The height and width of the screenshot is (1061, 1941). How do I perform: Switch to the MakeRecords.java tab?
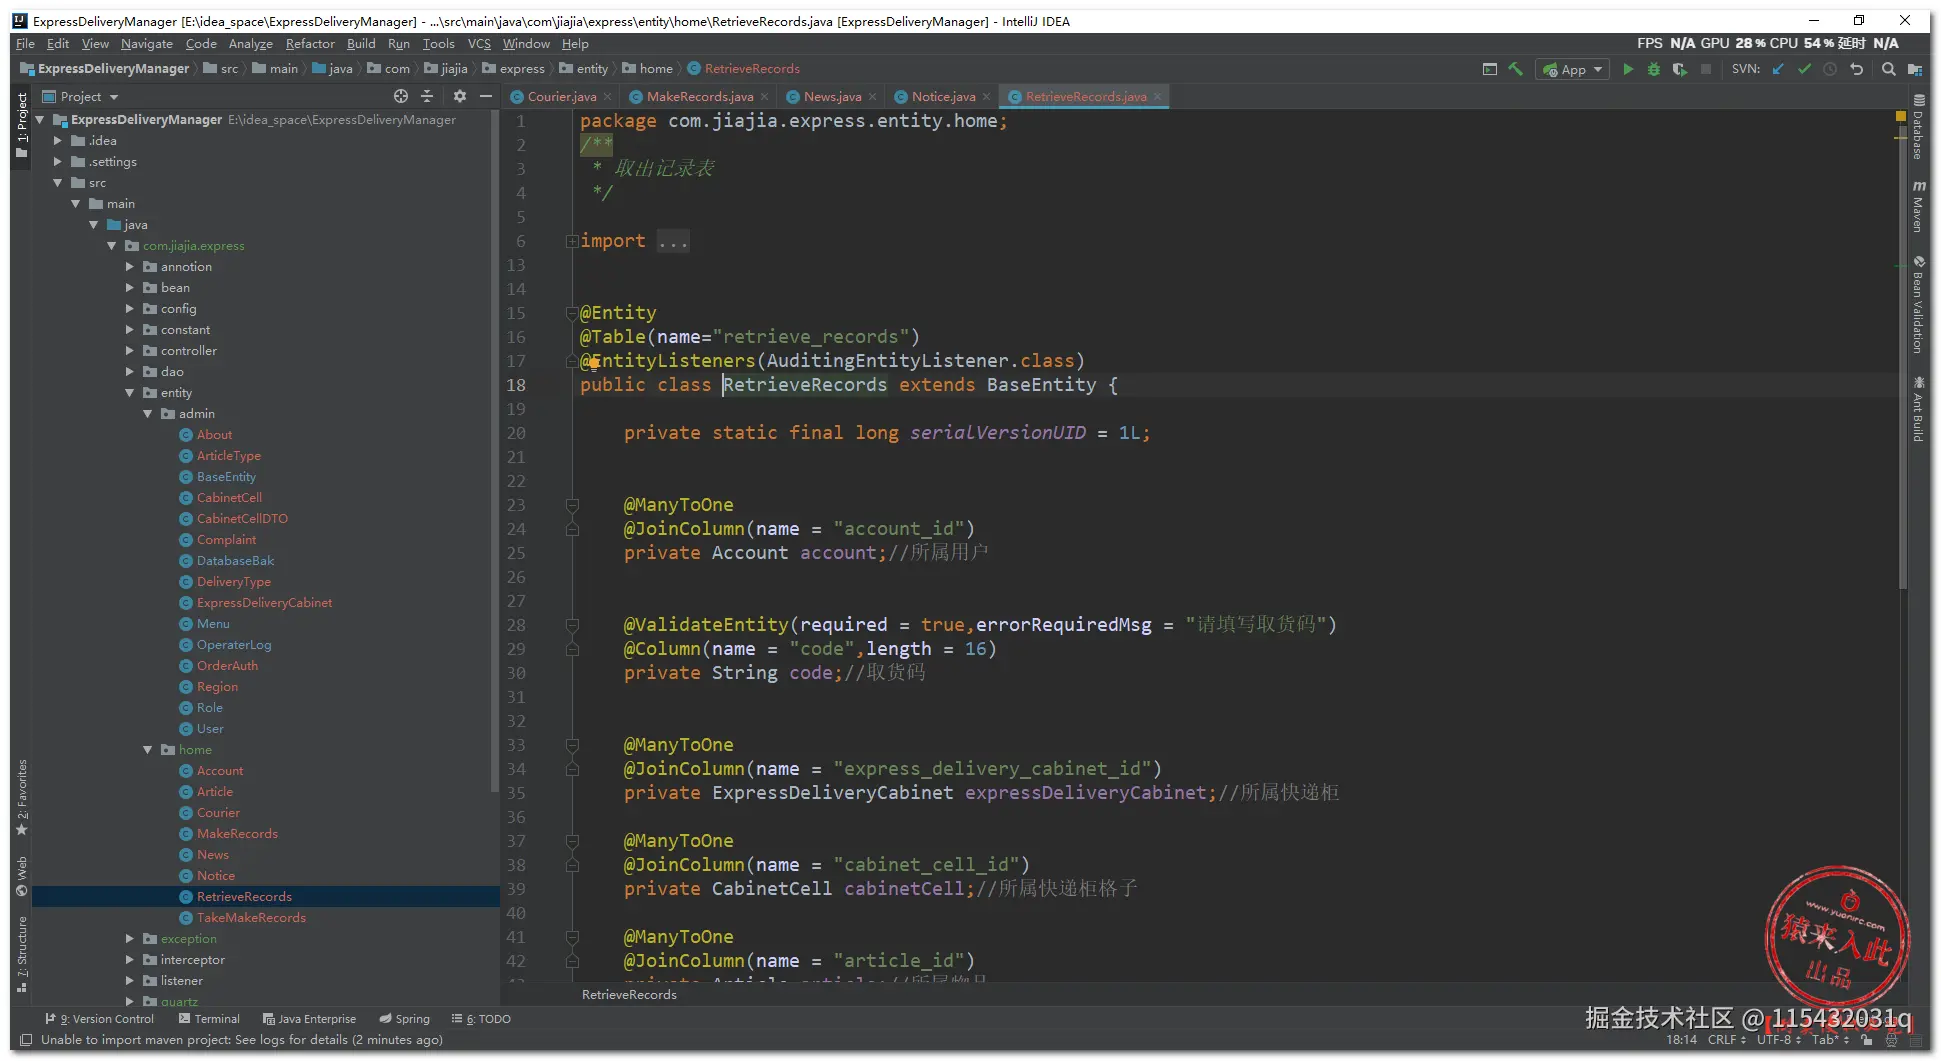tap(699, 97)
